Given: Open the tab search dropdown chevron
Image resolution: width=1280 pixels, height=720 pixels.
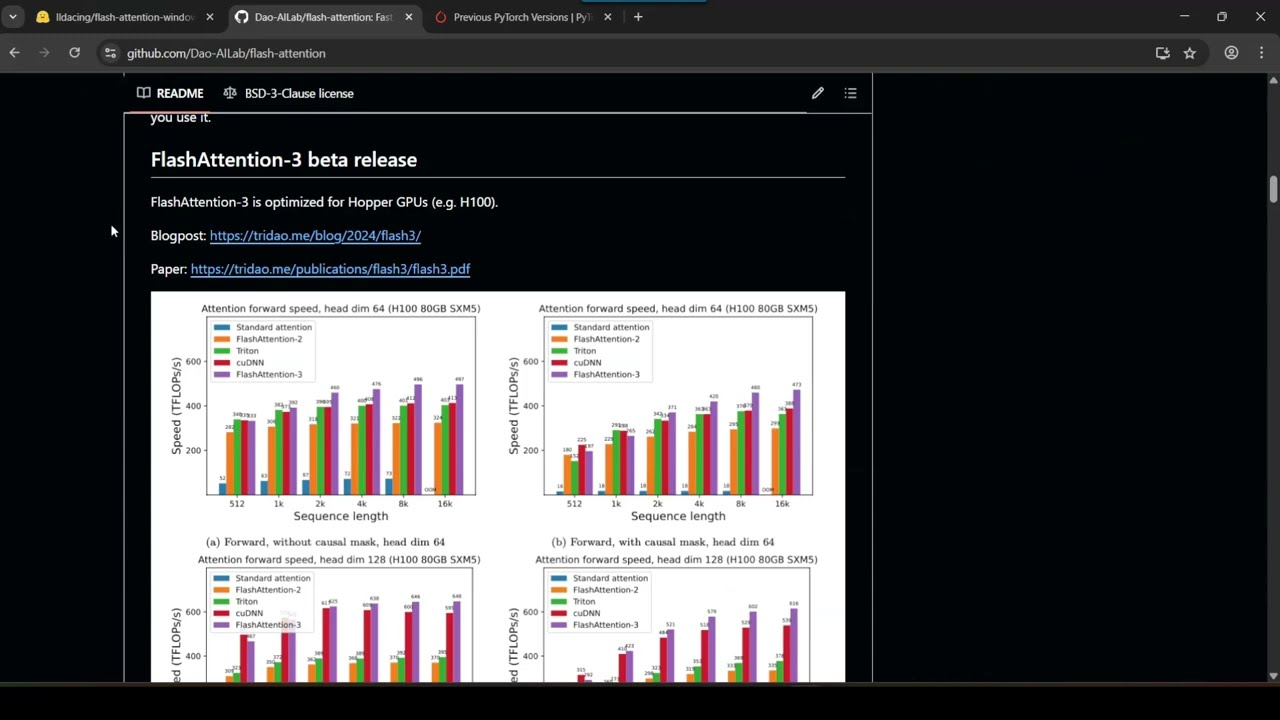Looking at the screenshot, I should click(x=13, y=17).
